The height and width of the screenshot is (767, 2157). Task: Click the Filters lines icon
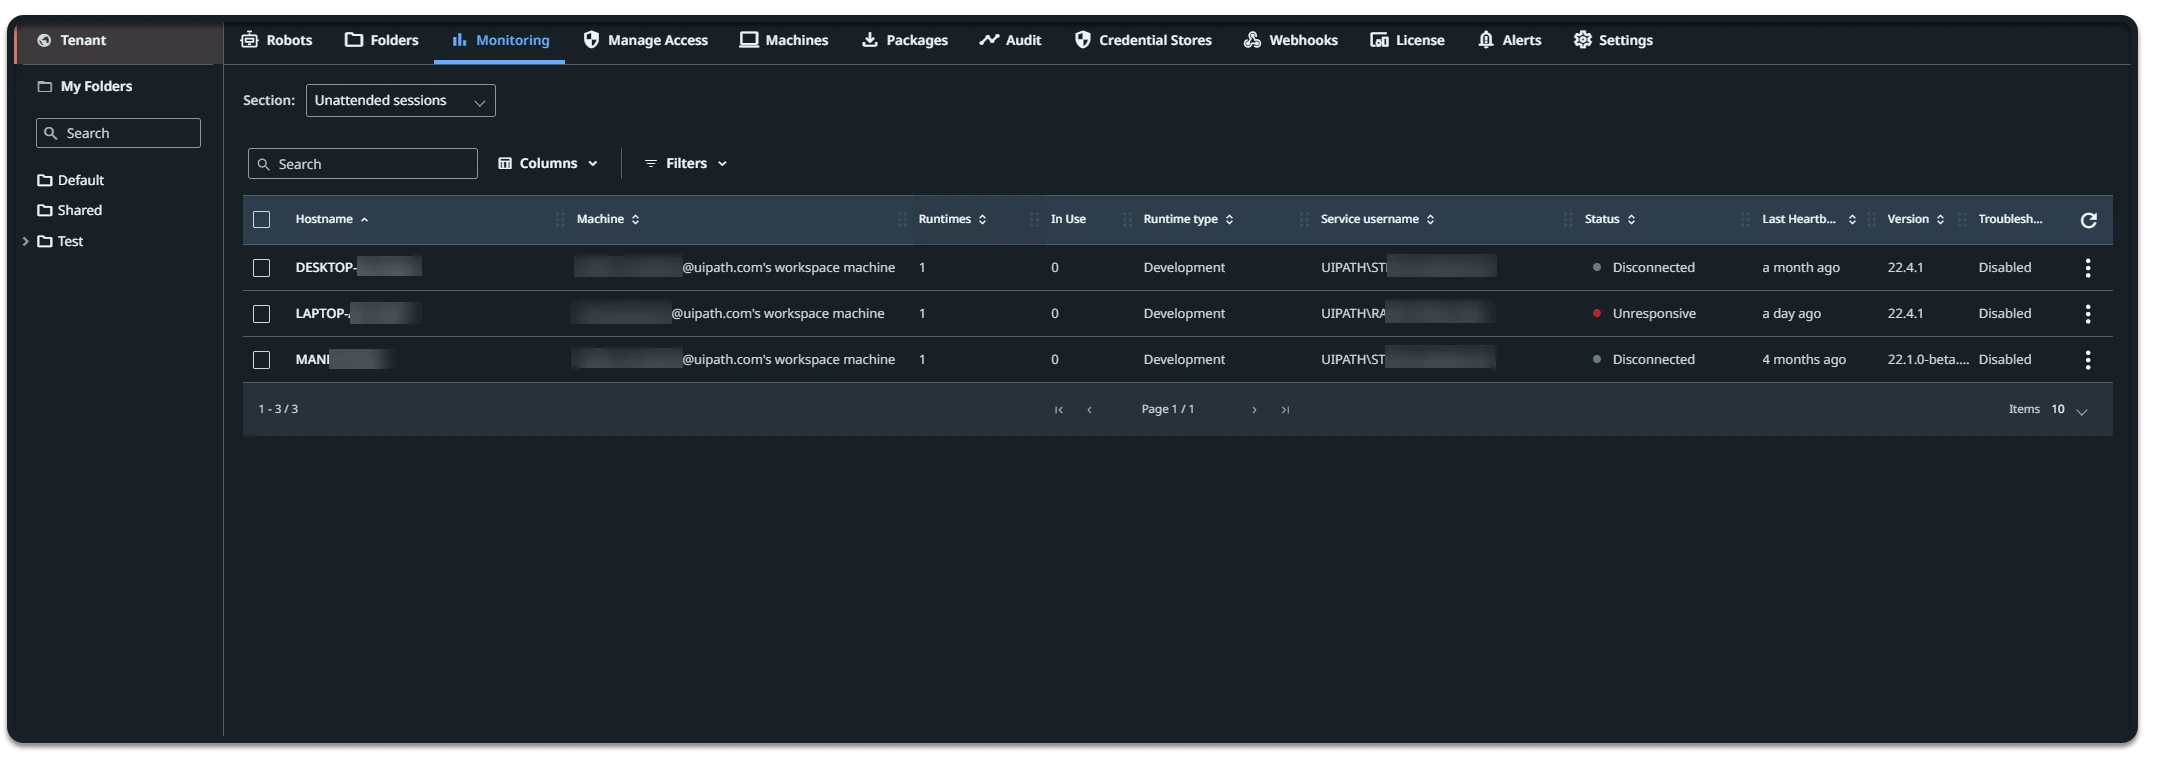(x=651, y=163)
